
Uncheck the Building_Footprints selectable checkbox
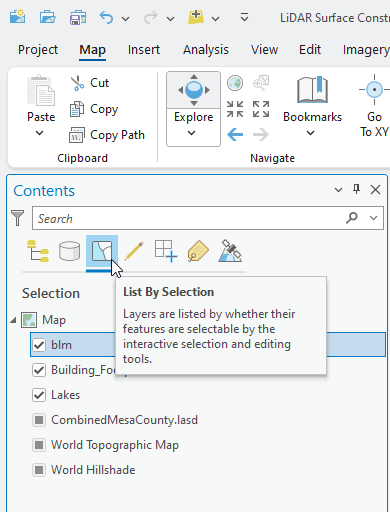[39, 370]
